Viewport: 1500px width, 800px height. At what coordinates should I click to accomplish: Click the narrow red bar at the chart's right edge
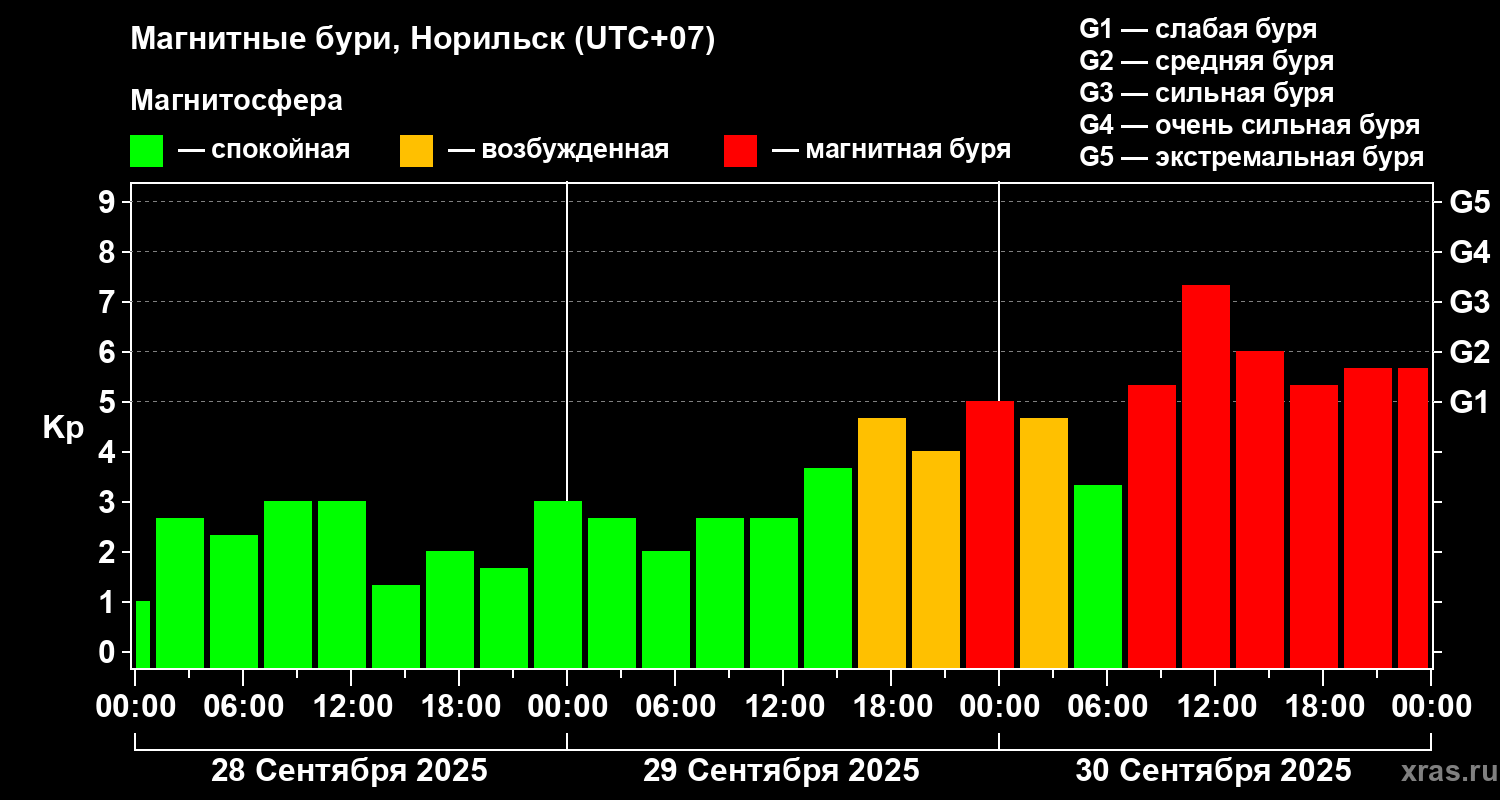coord(1413,518)
